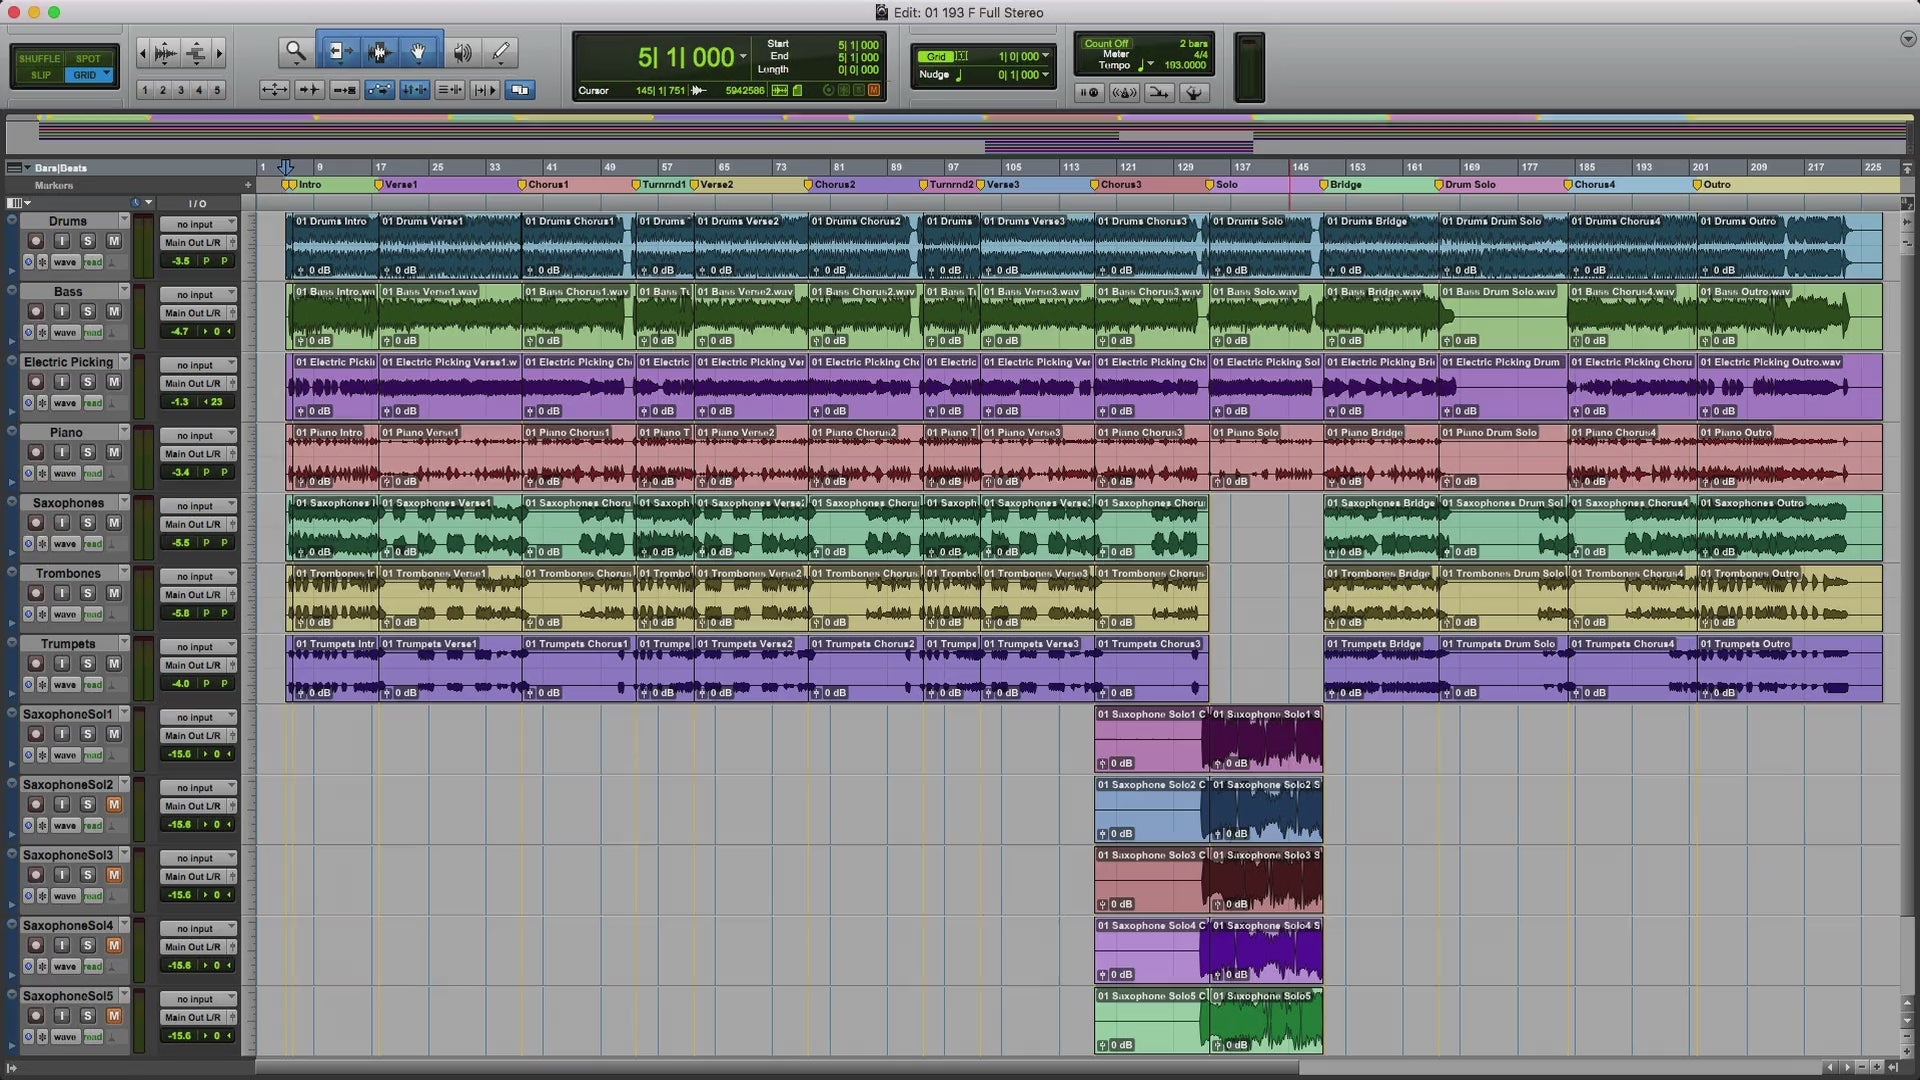Viewport: 1920px width, 1080px height.
Task: Open the Grid value dropdown
Action: (1046, 56)
